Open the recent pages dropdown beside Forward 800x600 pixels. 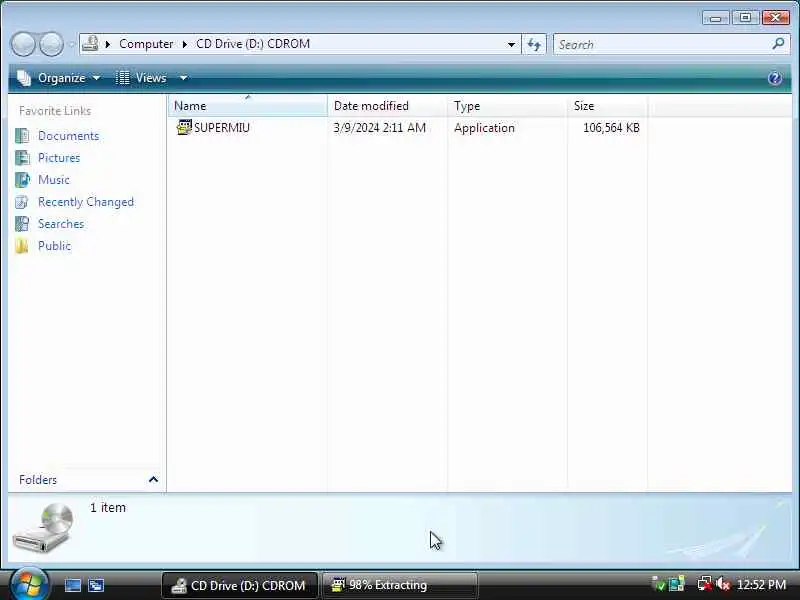pyautogui.click(x=72, y=45)
